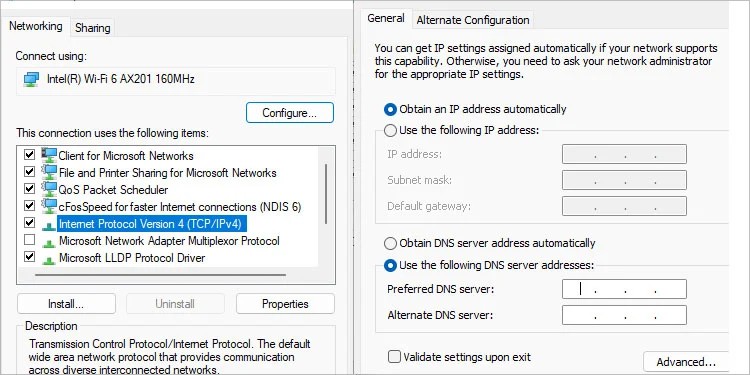Click the Install... button
Image resolution: width=750 pixels, height=375 pixels.
[x=66, y=304]
